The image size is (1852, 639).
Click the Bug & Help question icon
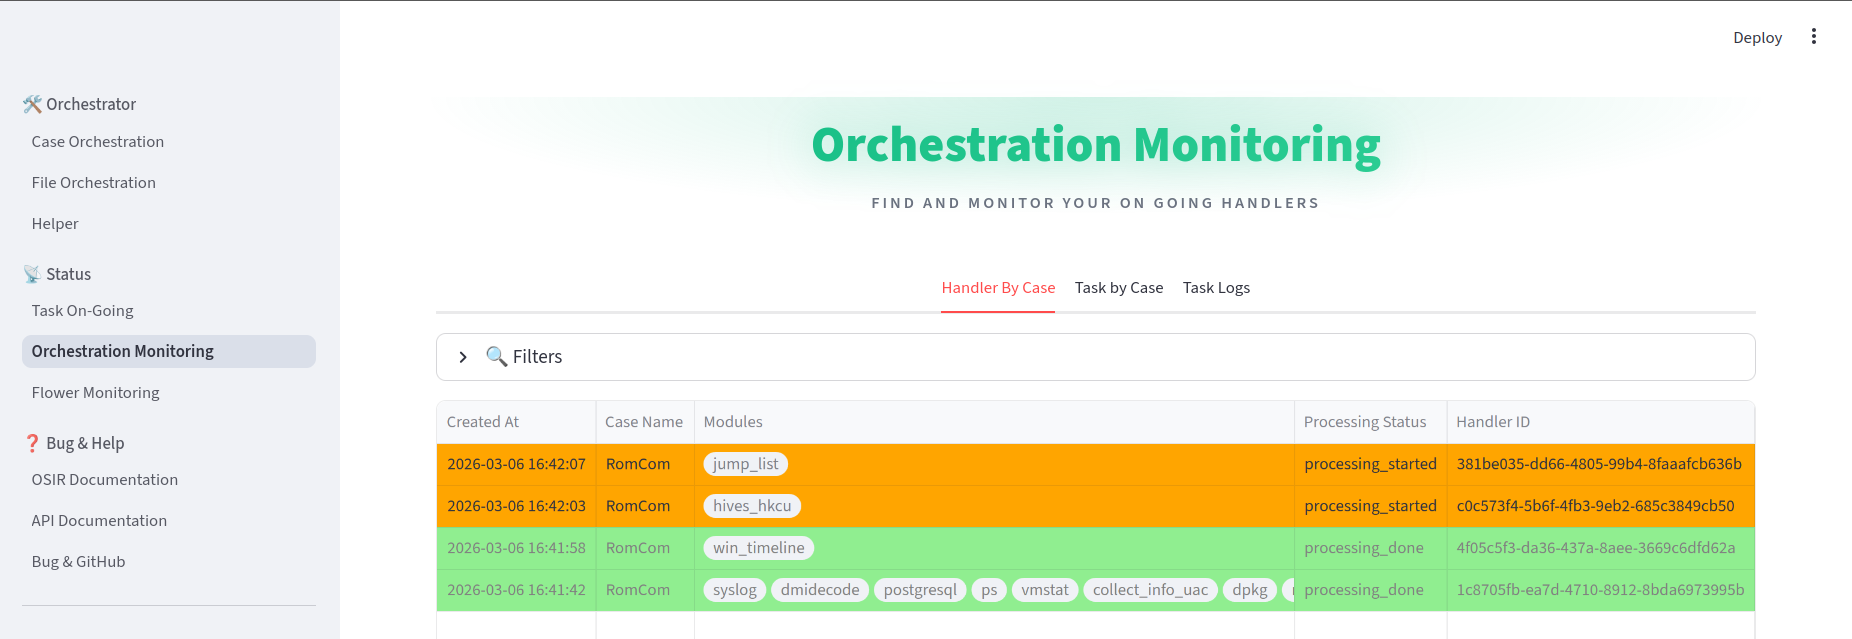coord(32,443)
